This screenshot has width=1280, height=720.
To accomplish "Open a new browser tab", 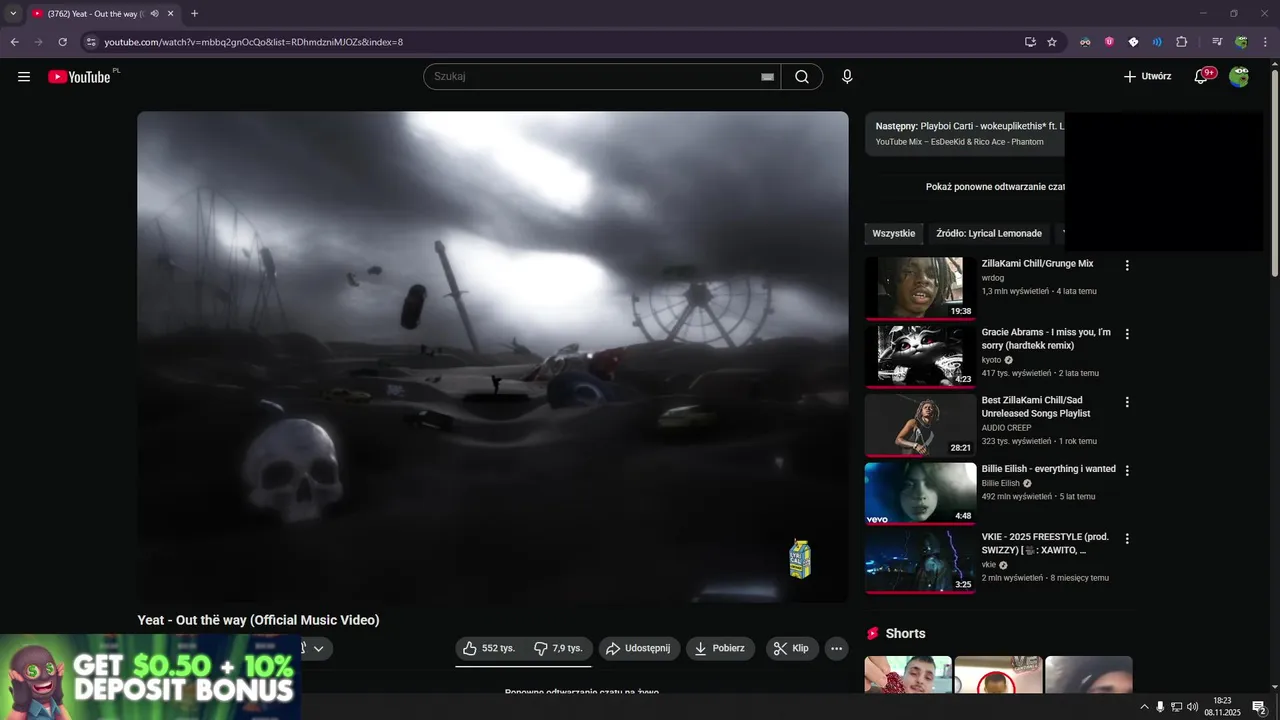I will pyautogui.click(x=194, y=14).
